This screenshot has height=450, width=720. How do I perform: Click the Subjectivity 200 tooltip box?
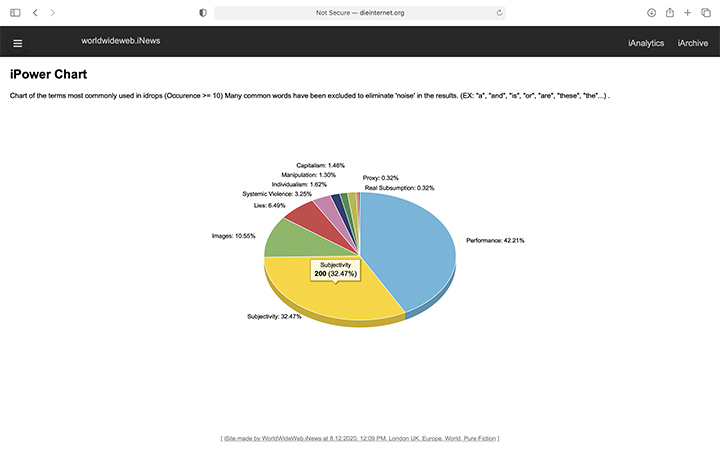click(336, 270)
